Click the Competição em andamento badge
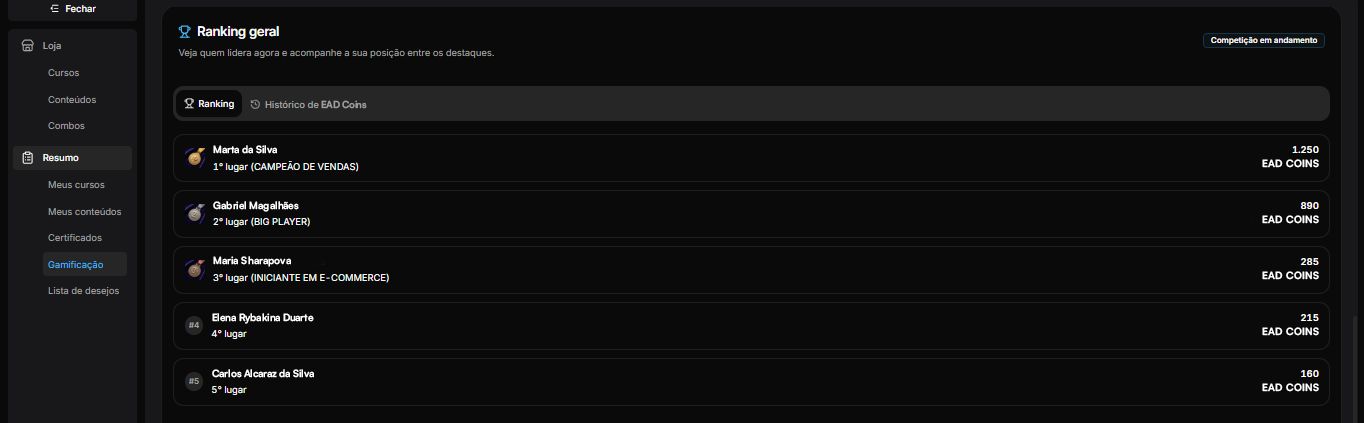 tap(1264, 41)
